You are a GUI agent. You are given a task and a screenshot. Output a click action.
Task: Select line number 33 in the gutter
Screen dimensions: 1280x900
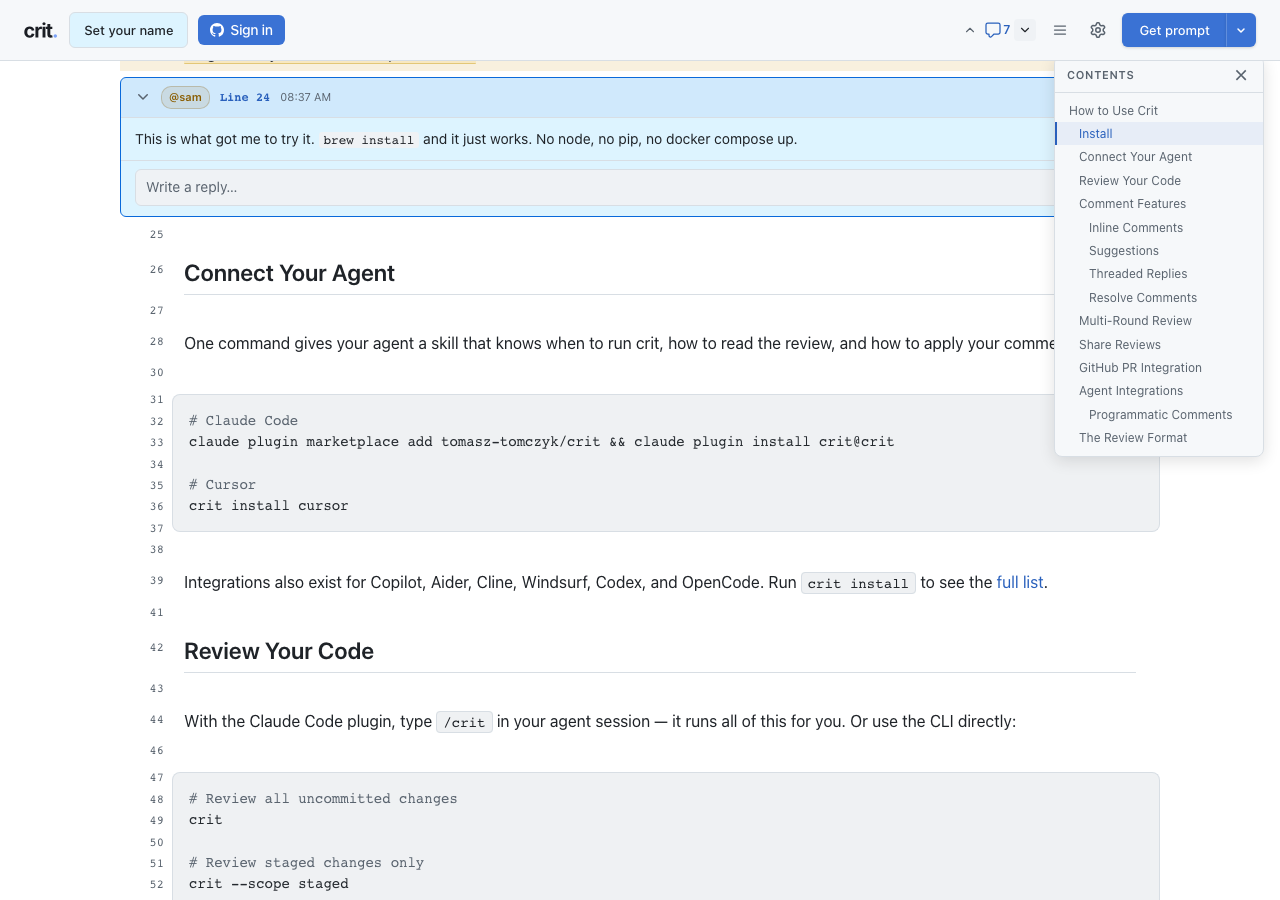coord(157,442)
